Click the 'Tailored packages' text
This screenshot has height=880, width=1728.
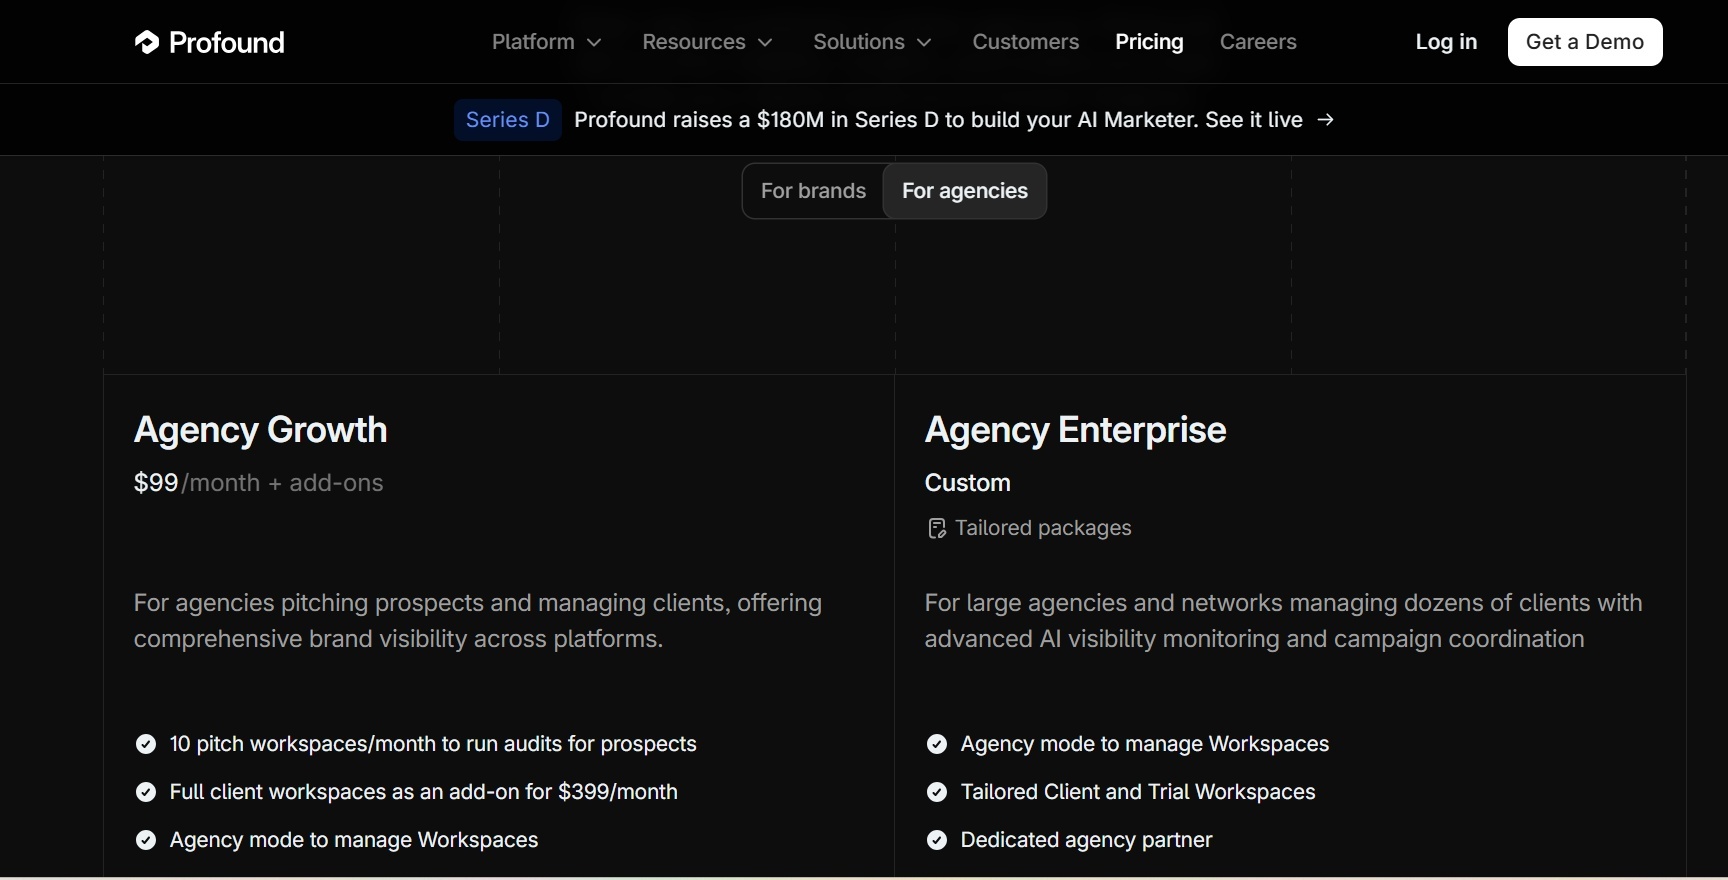tap(1043, 528)
